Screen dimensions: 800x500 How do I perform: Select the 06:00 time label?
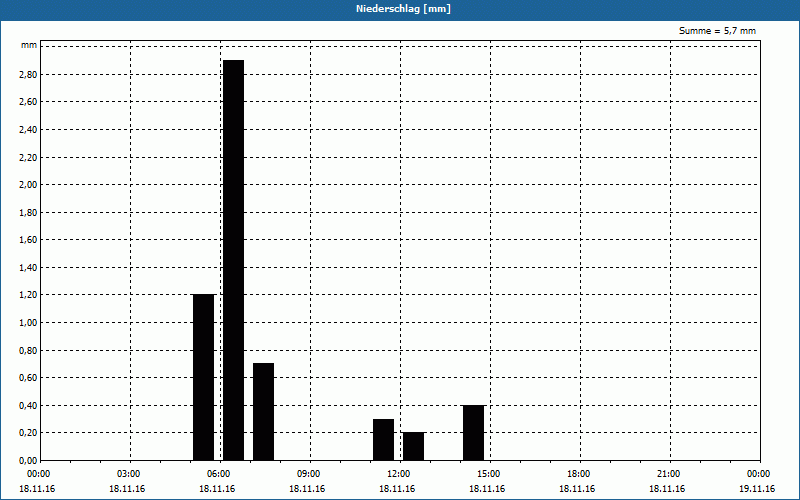point(220,474)
